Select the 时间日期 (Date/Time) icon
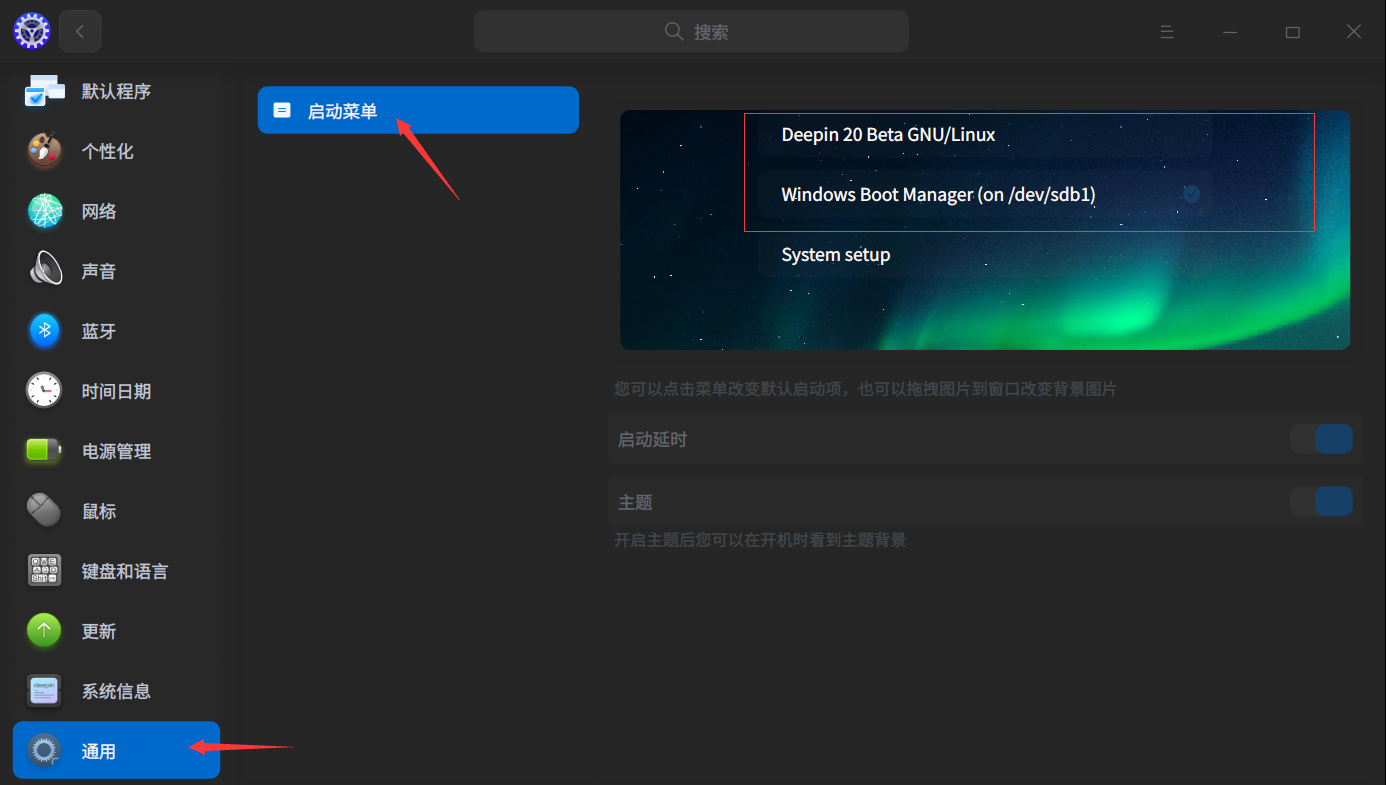This screenshot has width=1386, height=785. coord(44,390)
